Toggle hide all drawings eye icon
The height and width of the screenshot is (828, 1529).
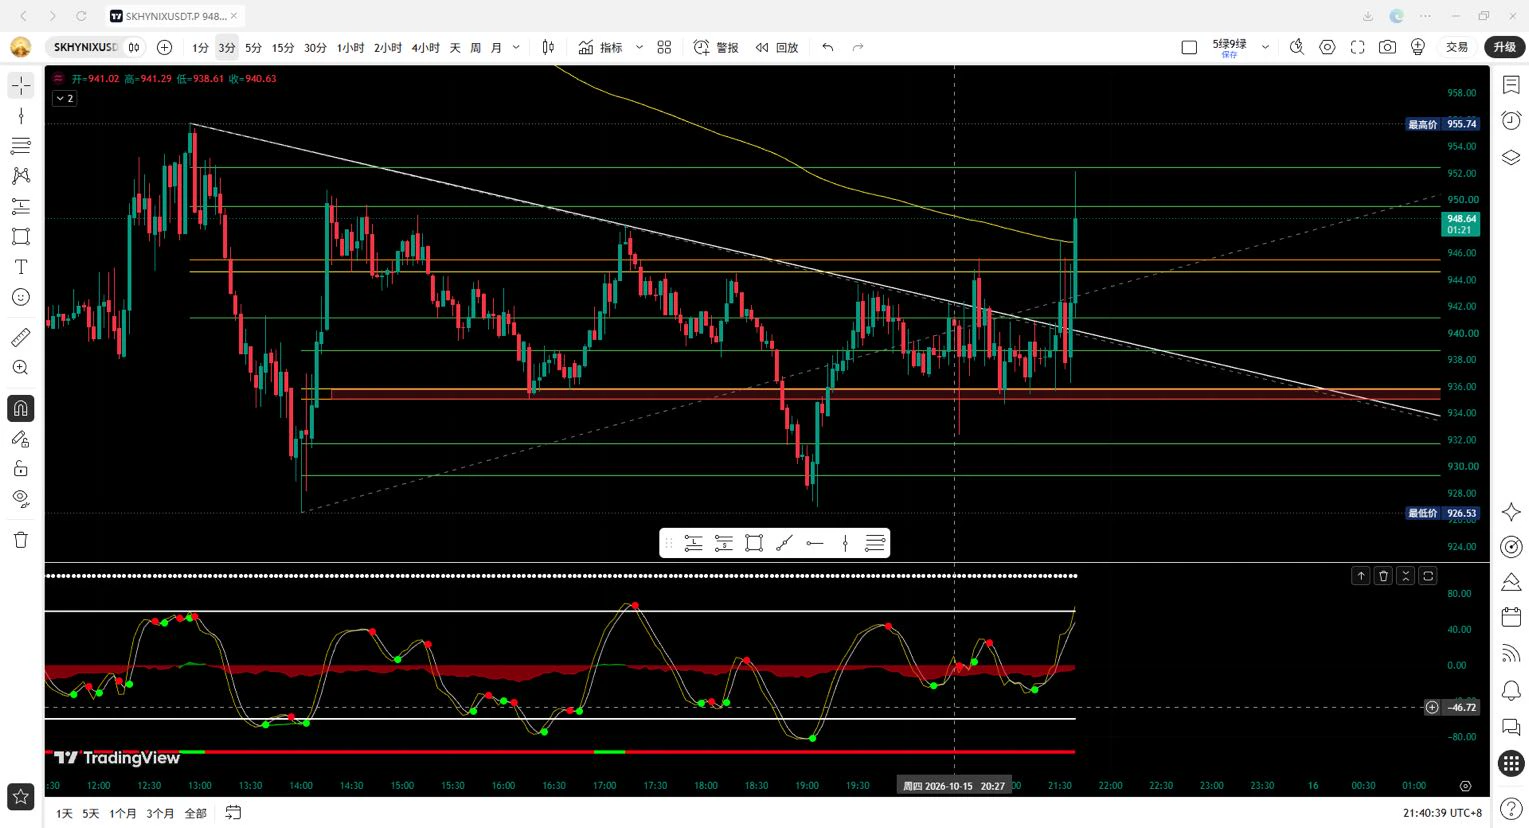pyautogui.click(x=21, y=498)
